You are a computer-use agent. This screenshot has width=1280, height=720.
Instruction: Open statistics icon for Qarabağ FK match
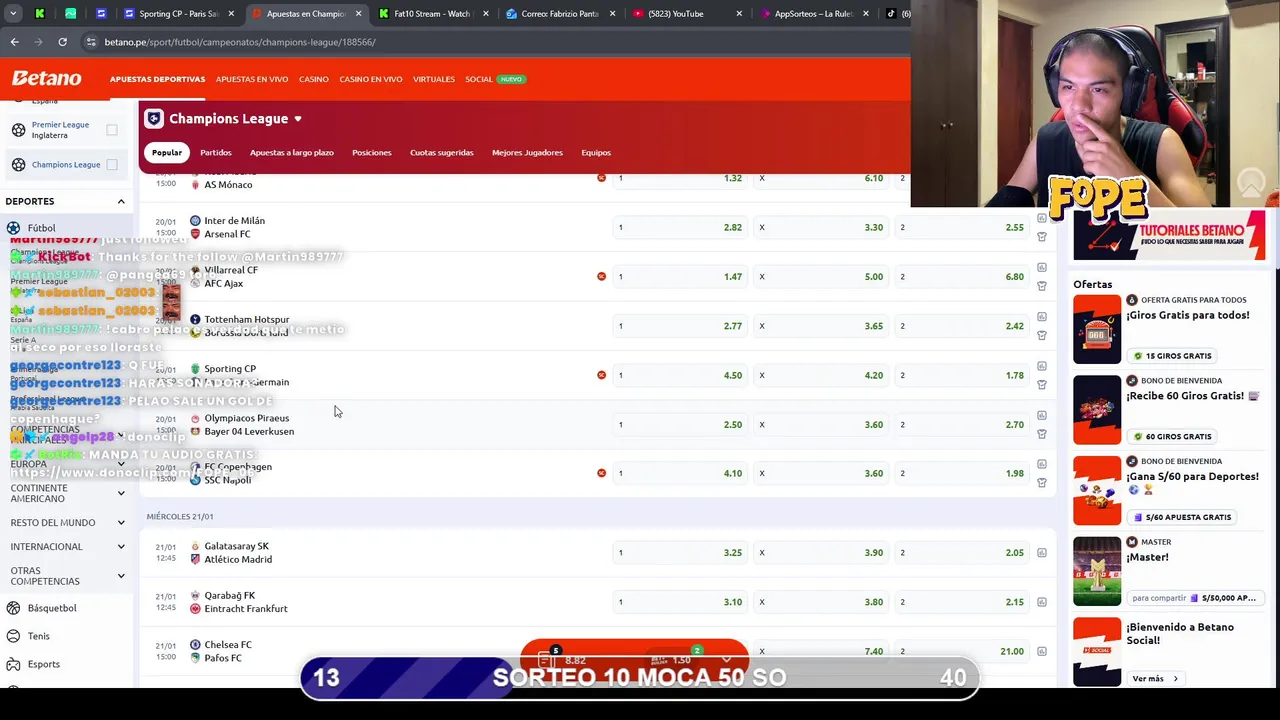coord(1041,602)
